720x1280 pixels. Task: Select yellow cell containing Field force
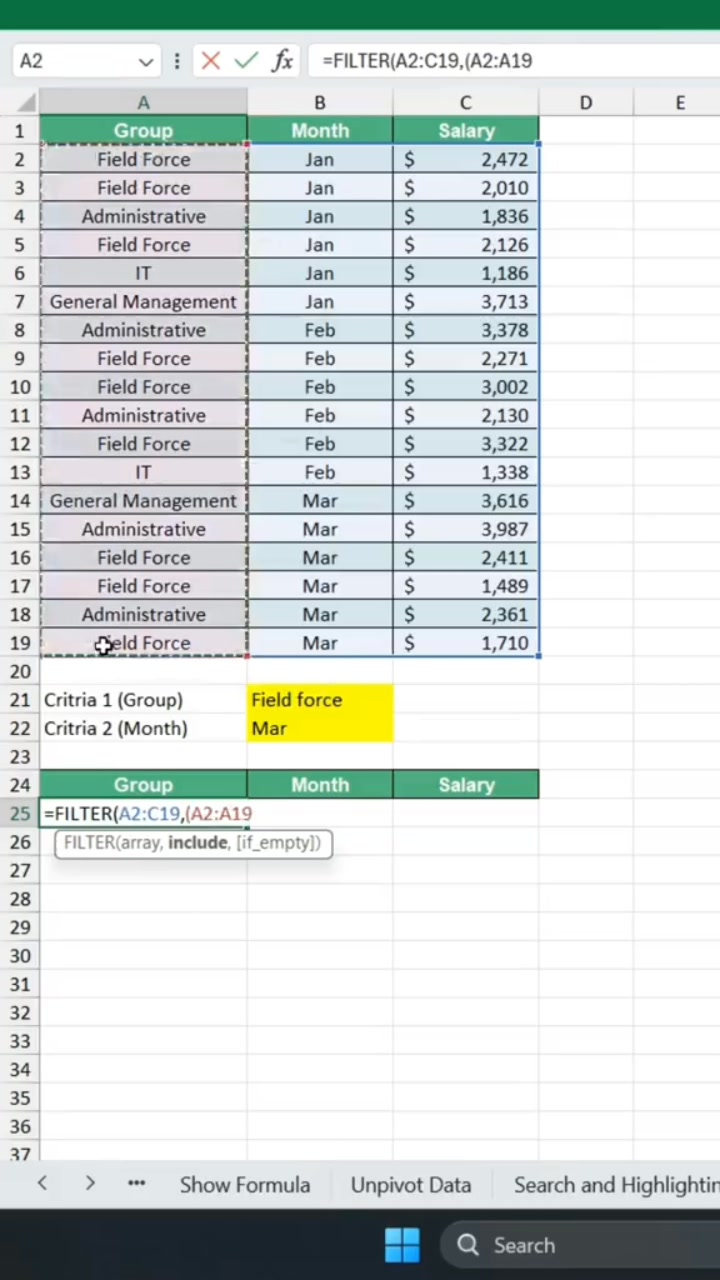pos(320,700)
